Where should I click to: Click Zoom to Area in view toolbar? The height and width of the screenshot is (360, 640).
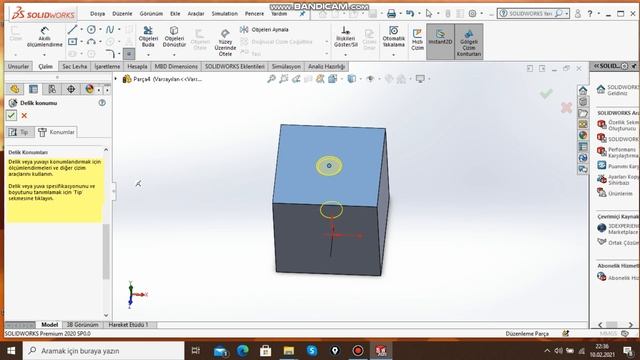click(283, 79)
